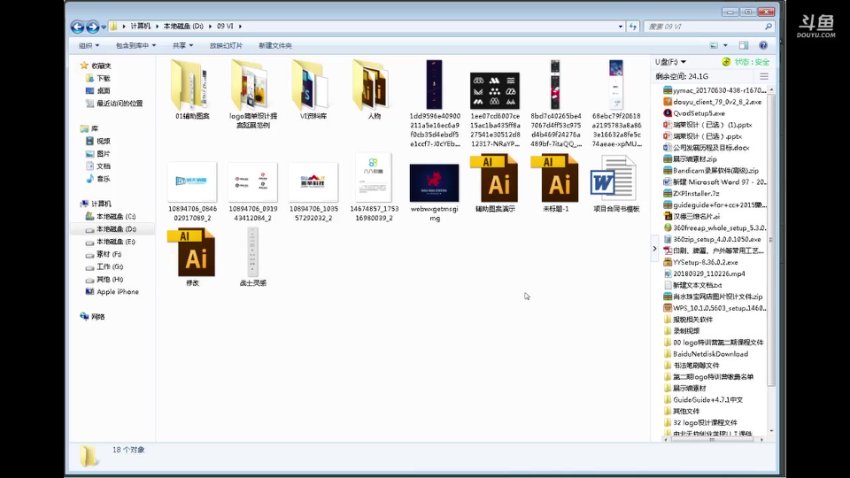Image resolution: width=850 pixels, height=478 pixels.
Task: Open the 共享 dropdown menu
Action: [x=182, y=45]
